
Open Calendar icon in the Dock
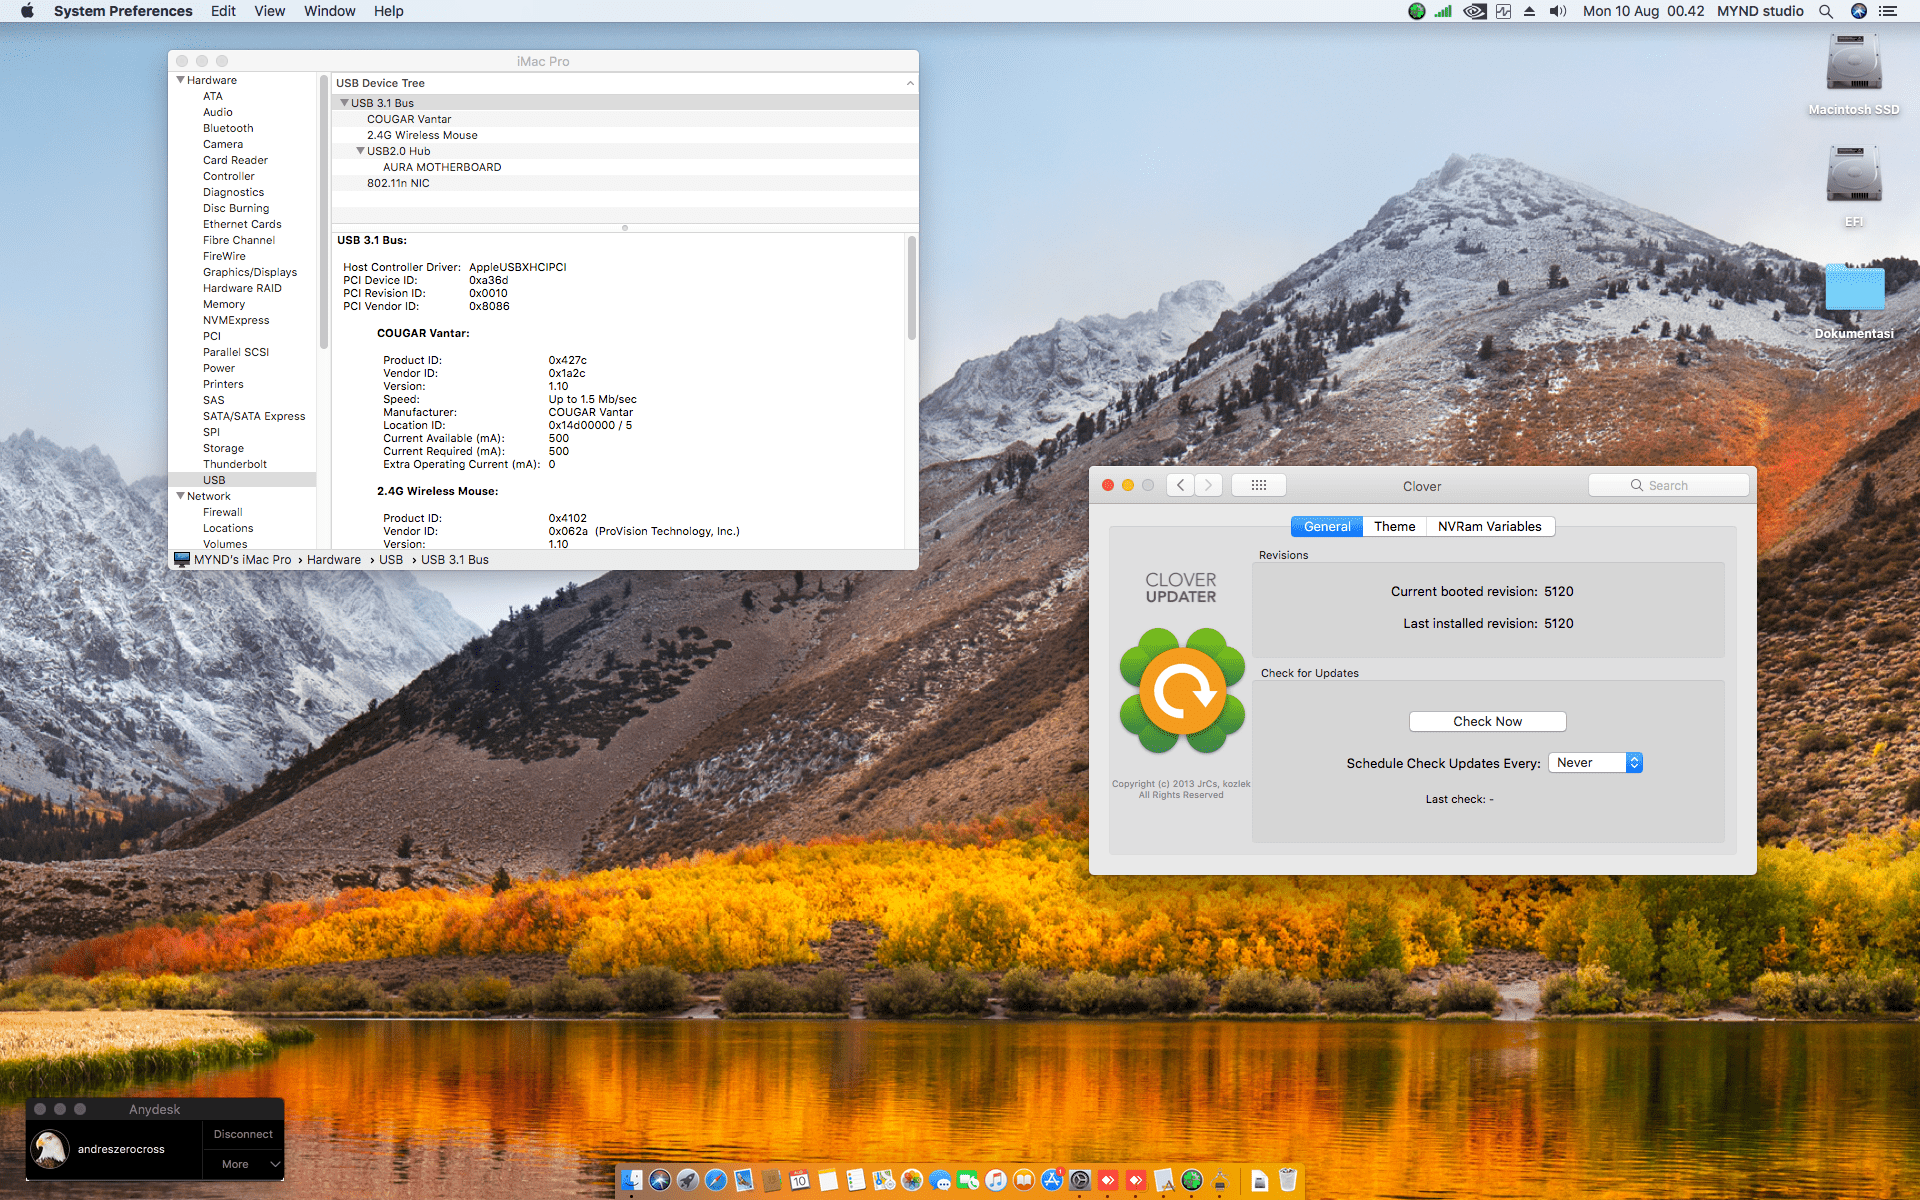(x=800, y=1180)
